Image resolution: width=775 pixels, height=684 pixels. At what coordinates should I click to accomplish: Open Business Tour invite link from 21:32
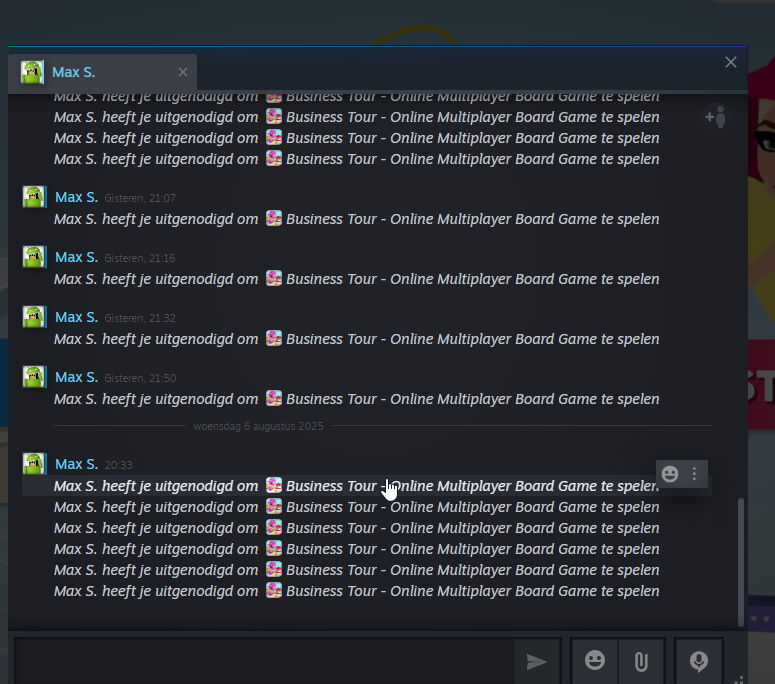(472, 339)
